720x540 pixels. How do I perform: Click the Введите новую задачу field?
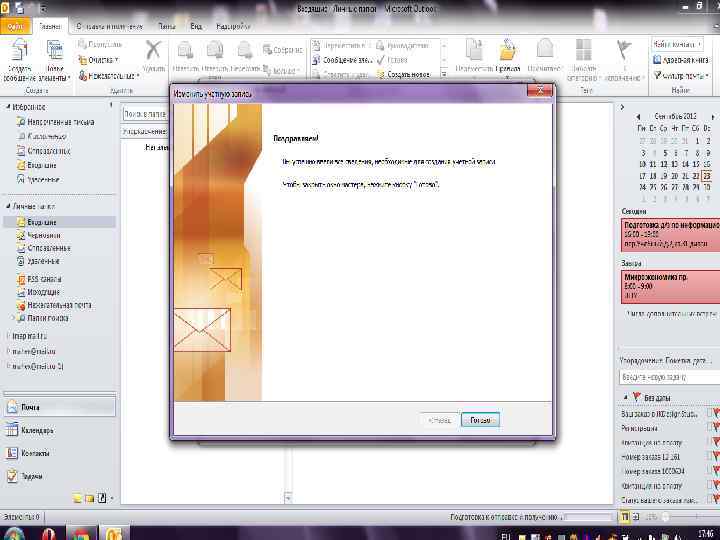point(669,377)
